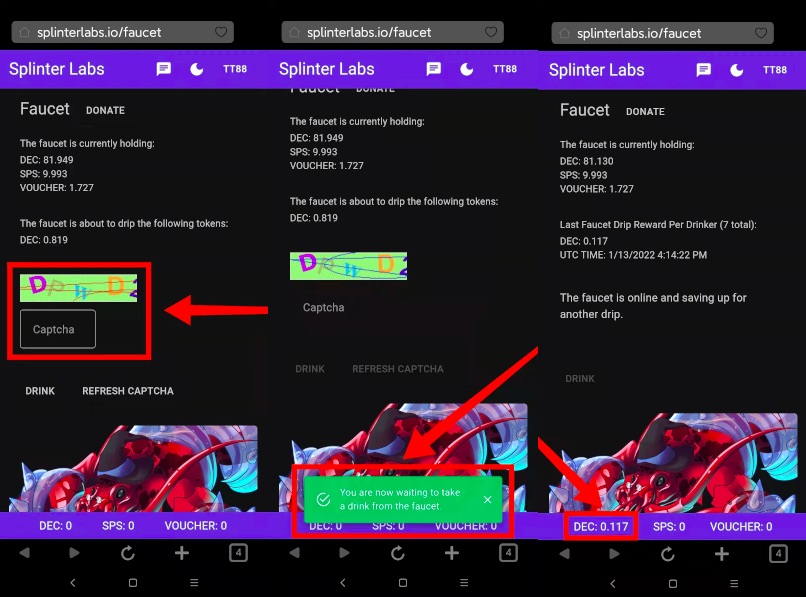Image resolution: width=806 pixels, height=597 pixels.
Task: Open TT88 account on the bordered-Captcha page
Action: pyautogui.click(x=235, y=69)
